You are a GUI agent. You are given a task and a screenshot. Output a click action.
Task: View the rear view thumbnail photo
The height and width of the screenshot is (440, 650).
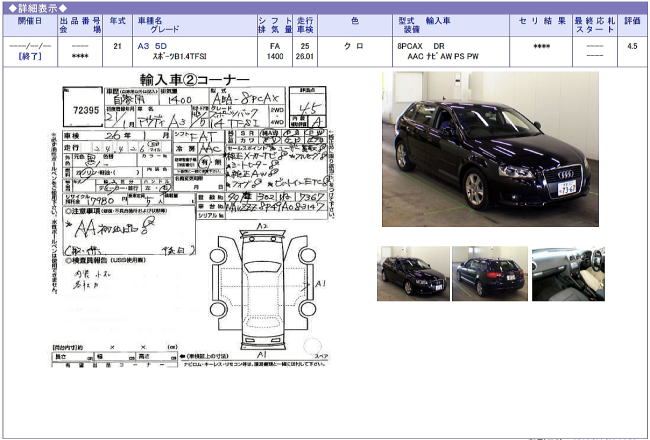coord(490,273)
